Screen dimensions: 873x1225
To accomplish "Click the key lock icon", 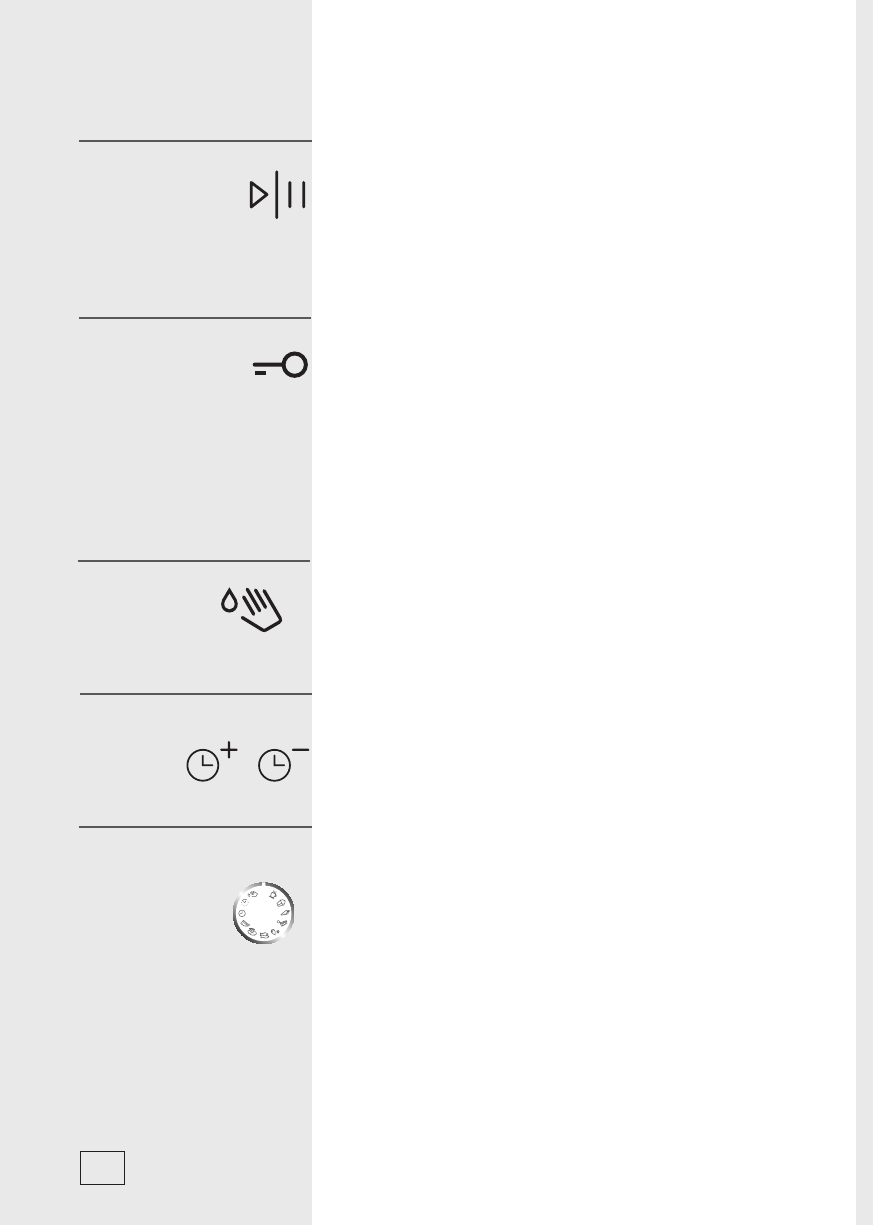I will pos(281,367).
